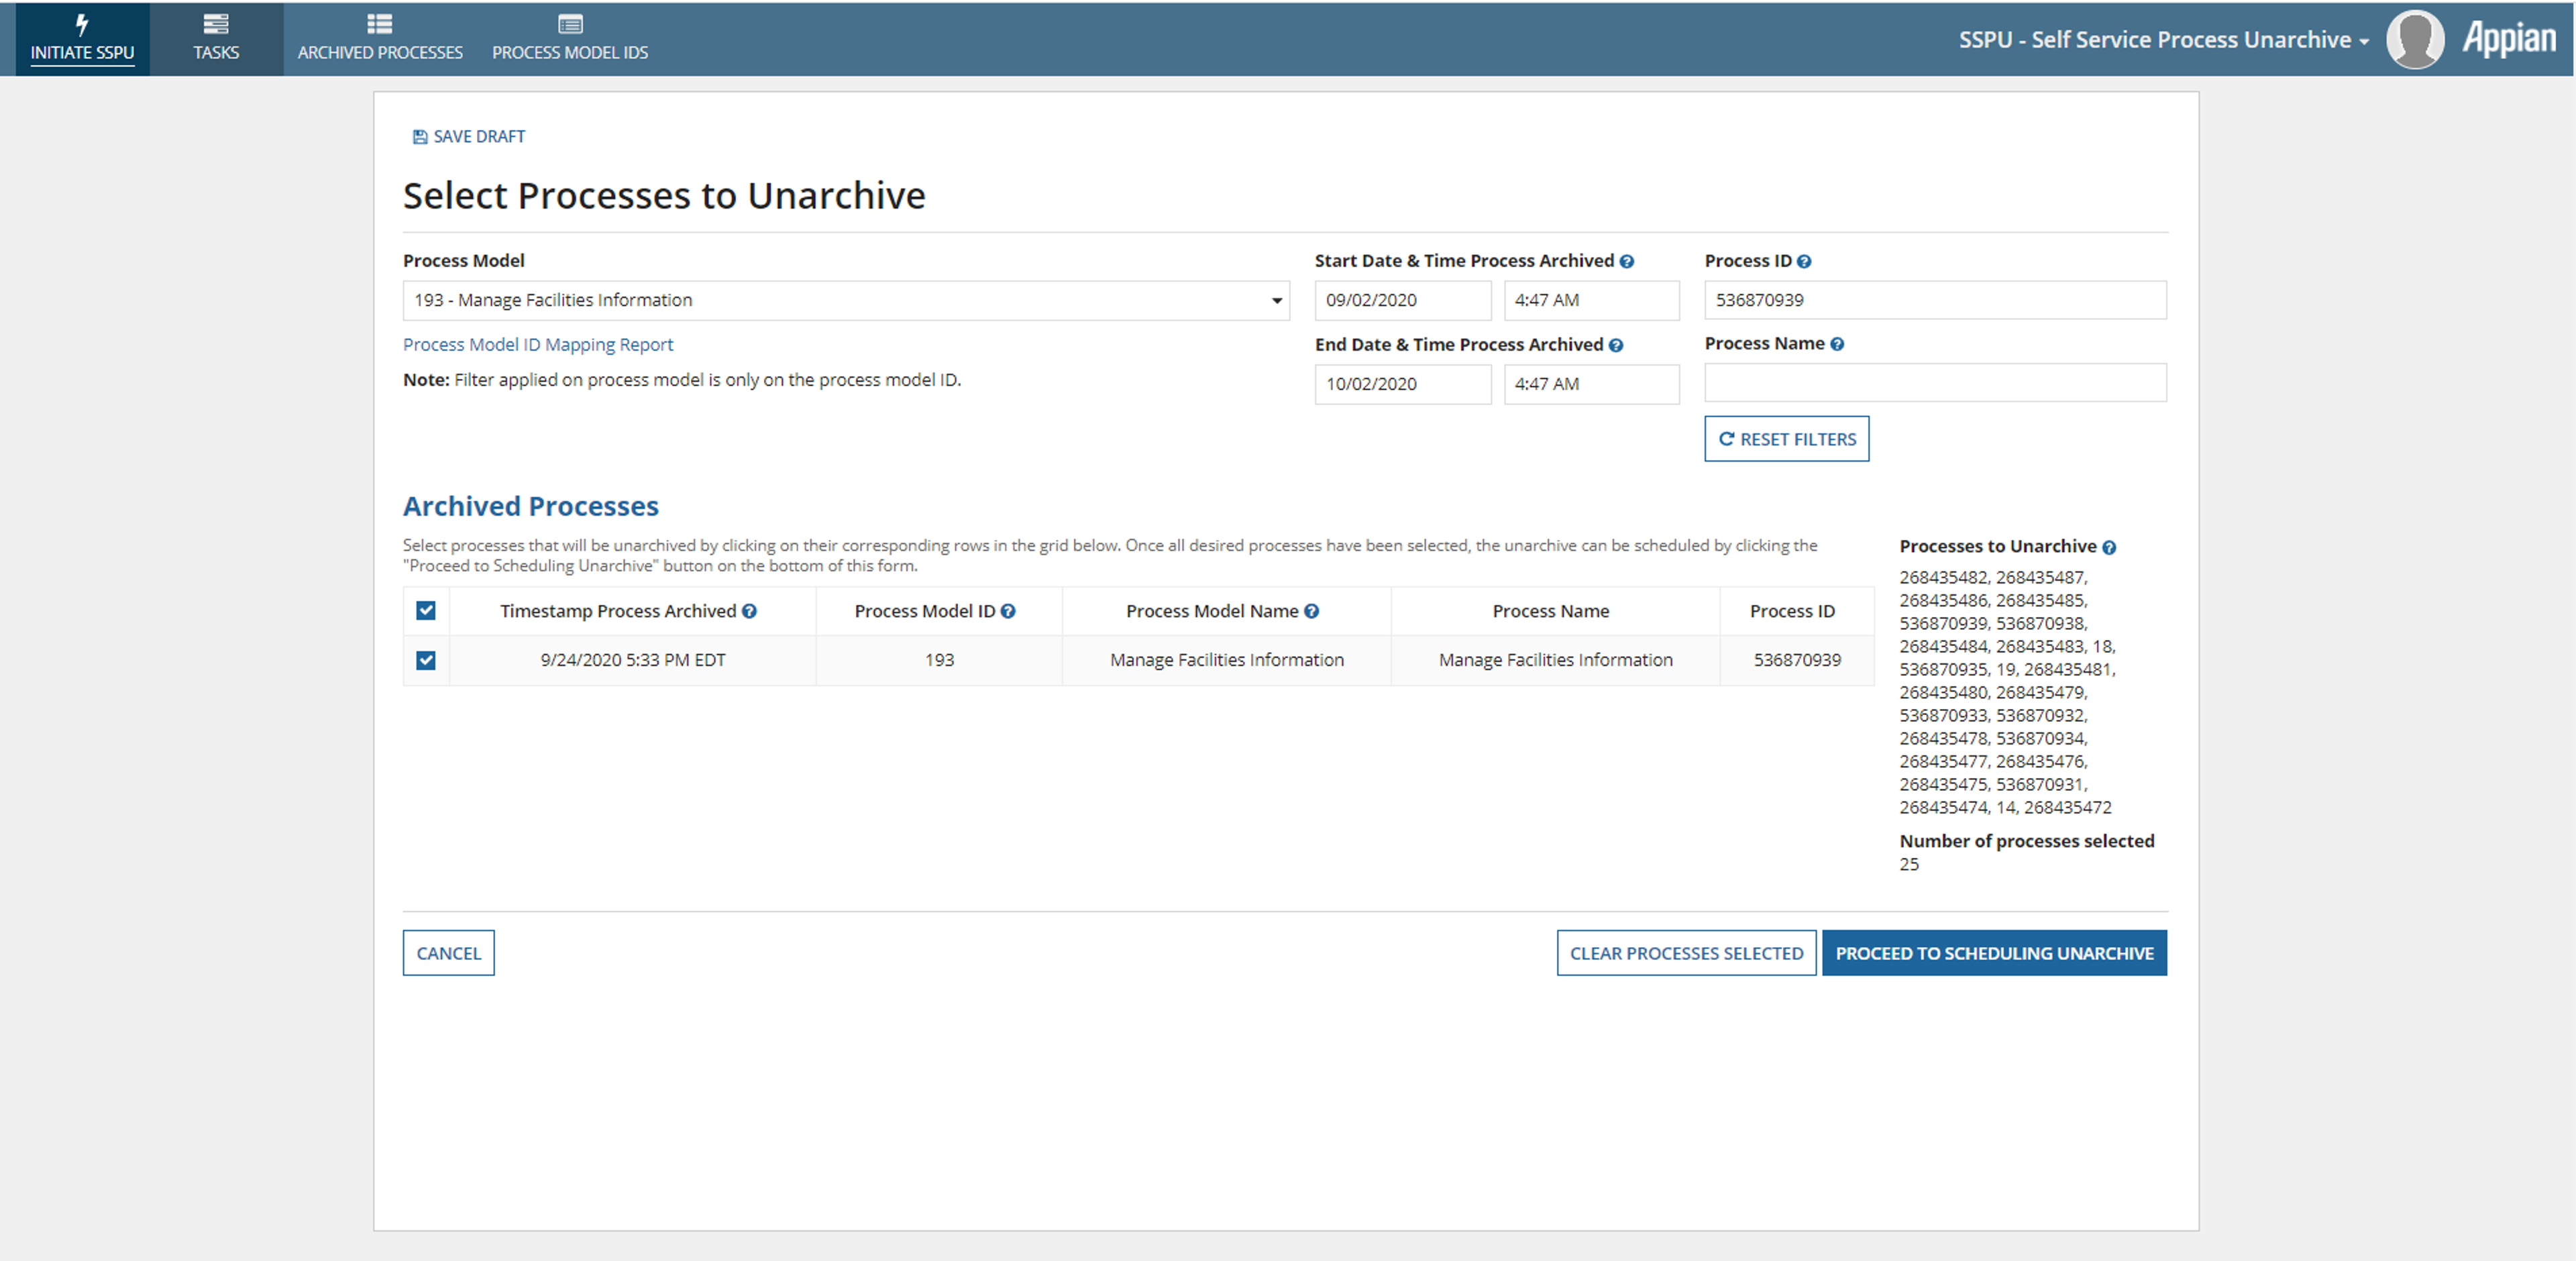Open help icon beside the Process Name filter label
Screen dimensions: 2576x1261
1837,344
